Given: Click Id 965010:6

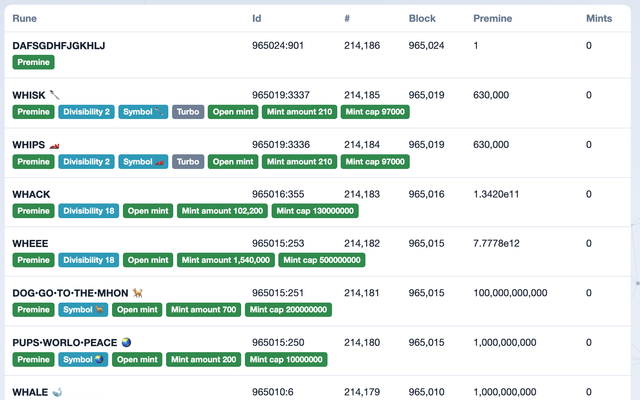Looking at the screenshot, I should tap(273, 392).
